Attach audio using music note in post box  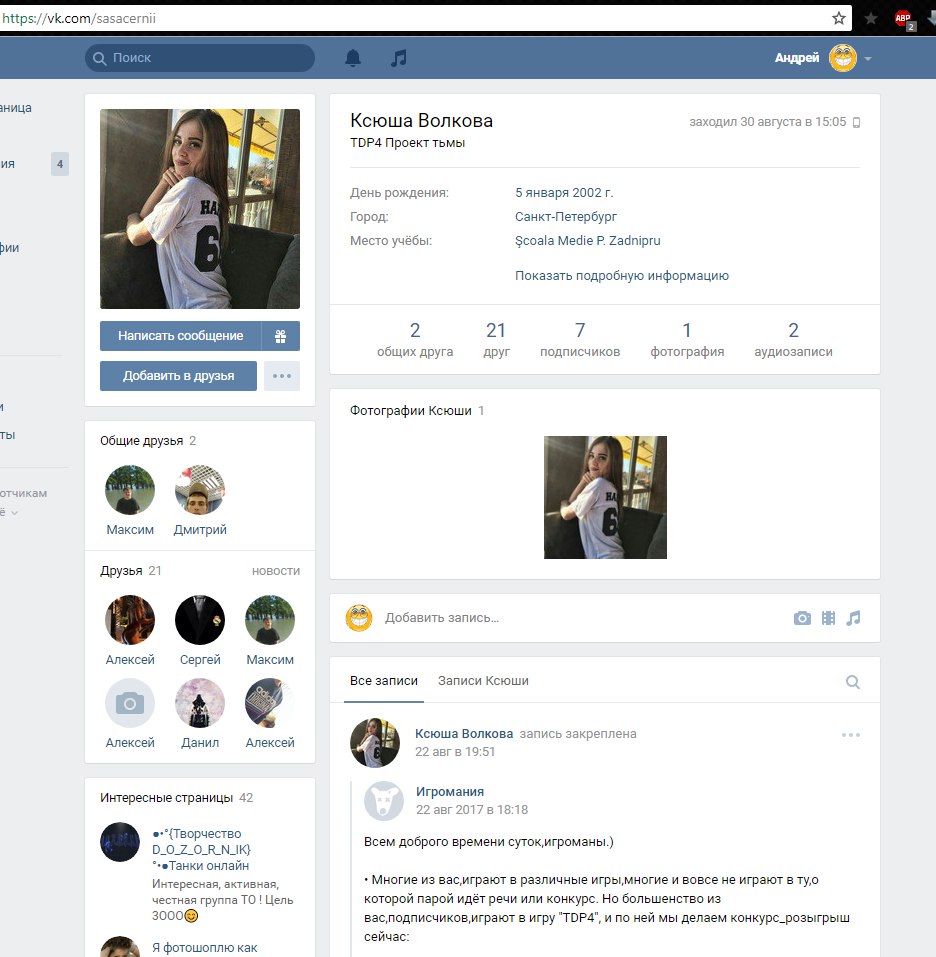pyautogui.click(x=853, y=618)
